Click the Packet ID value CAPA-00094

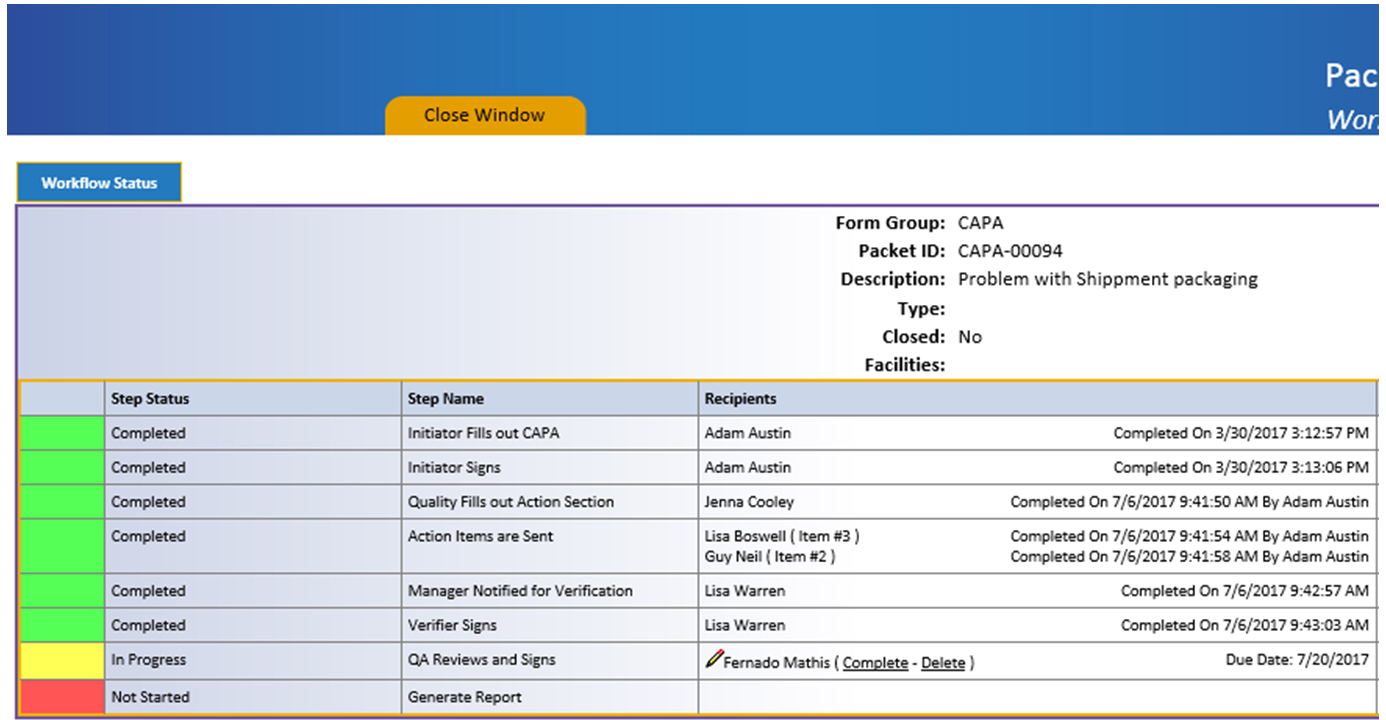(1012, 250)
